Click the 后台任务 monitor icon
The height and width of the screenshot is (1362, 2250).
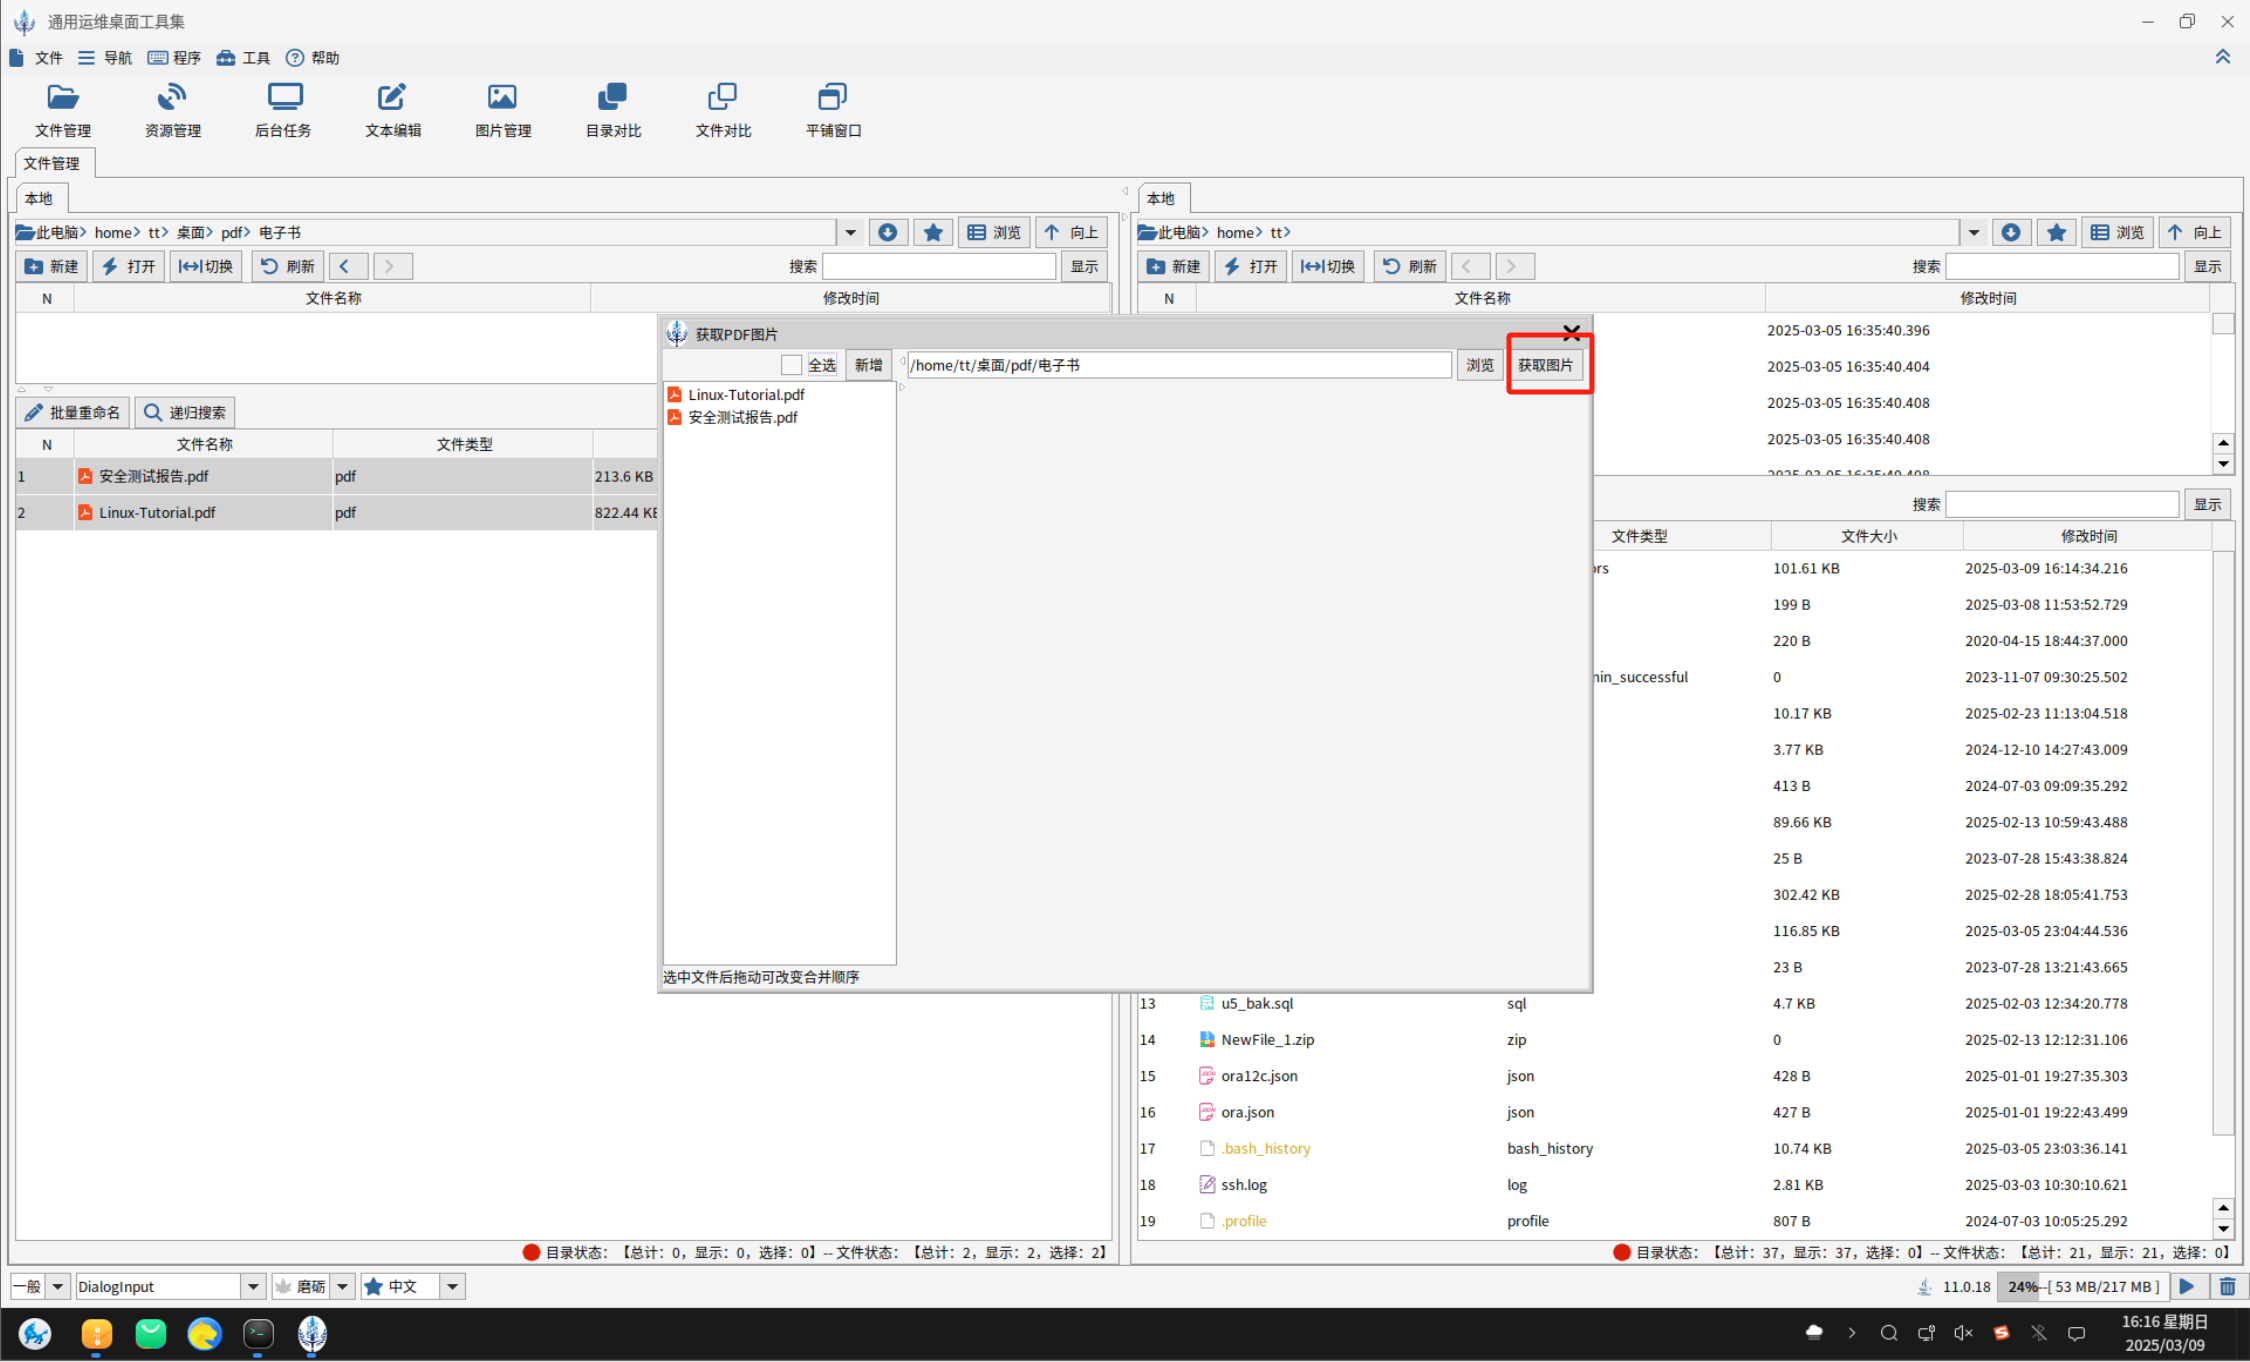[283, 109]
